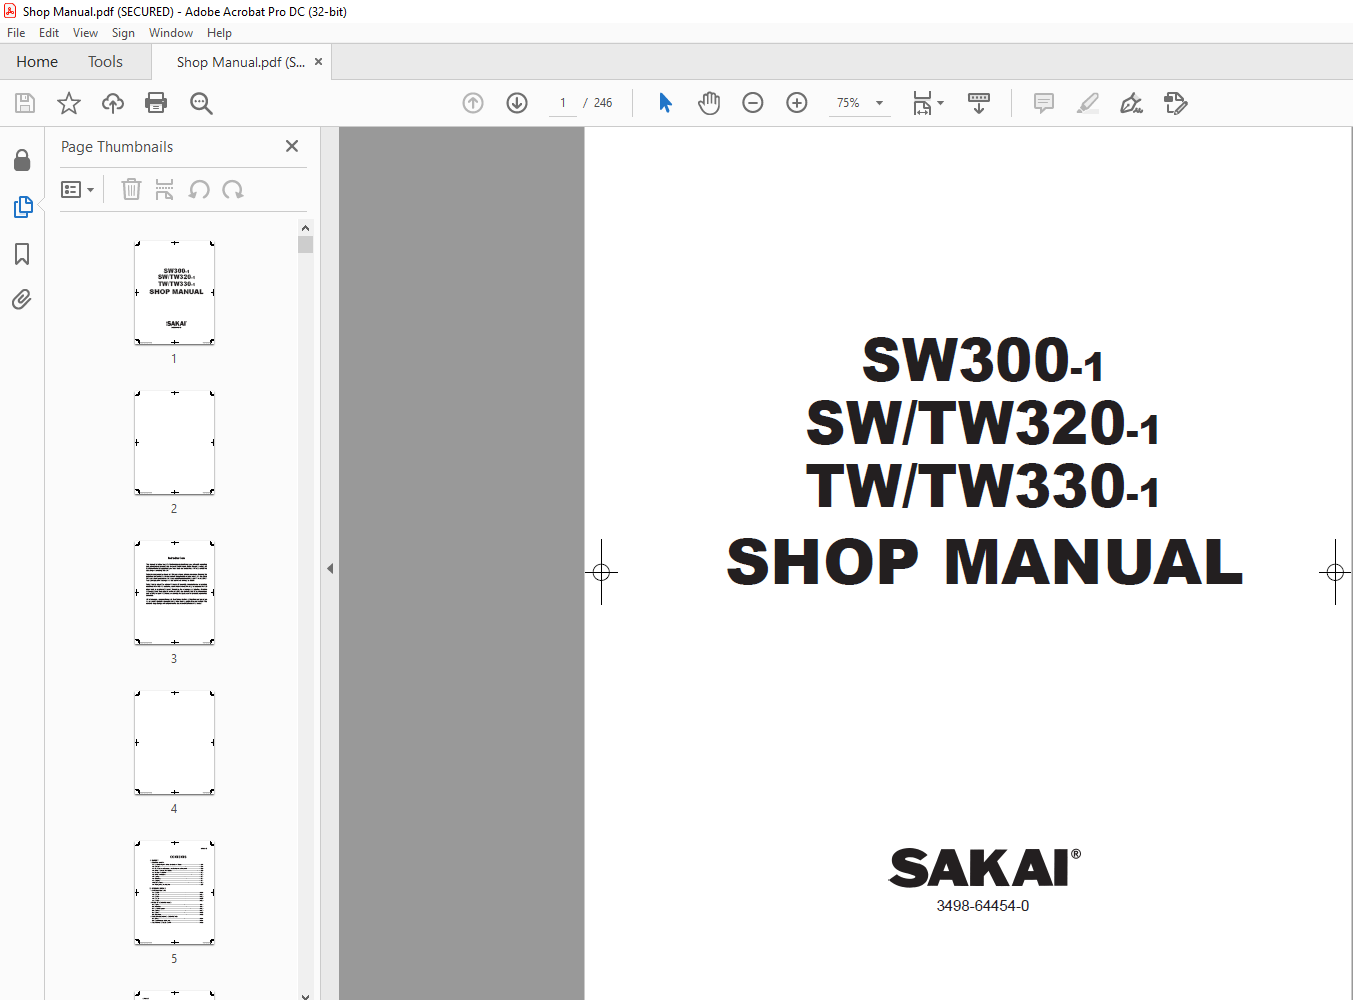
Task: Select page 5 contents thumbnail
Action: 174,893
